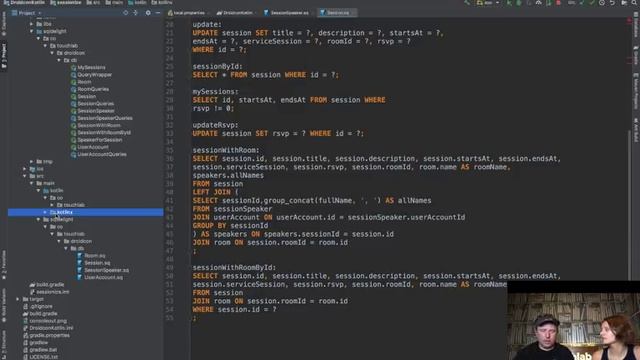Expand the target folder arrow

click(x=18, y=299)
